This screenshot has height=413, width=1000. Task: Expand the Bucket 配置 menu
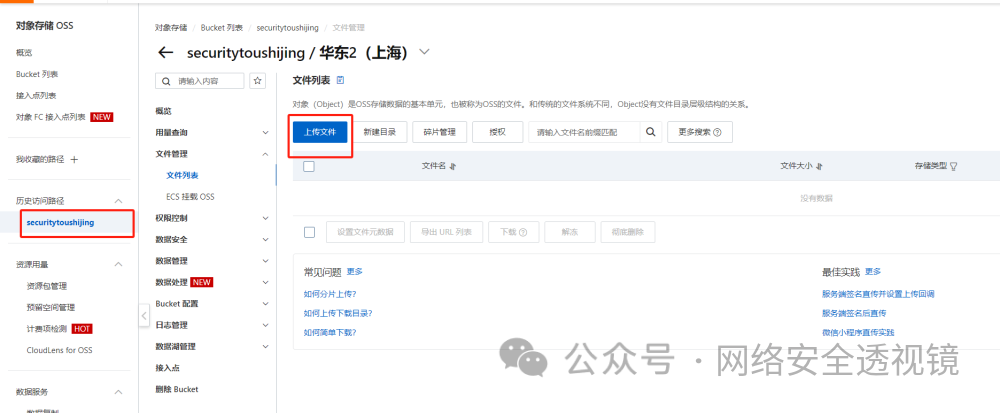266,303
